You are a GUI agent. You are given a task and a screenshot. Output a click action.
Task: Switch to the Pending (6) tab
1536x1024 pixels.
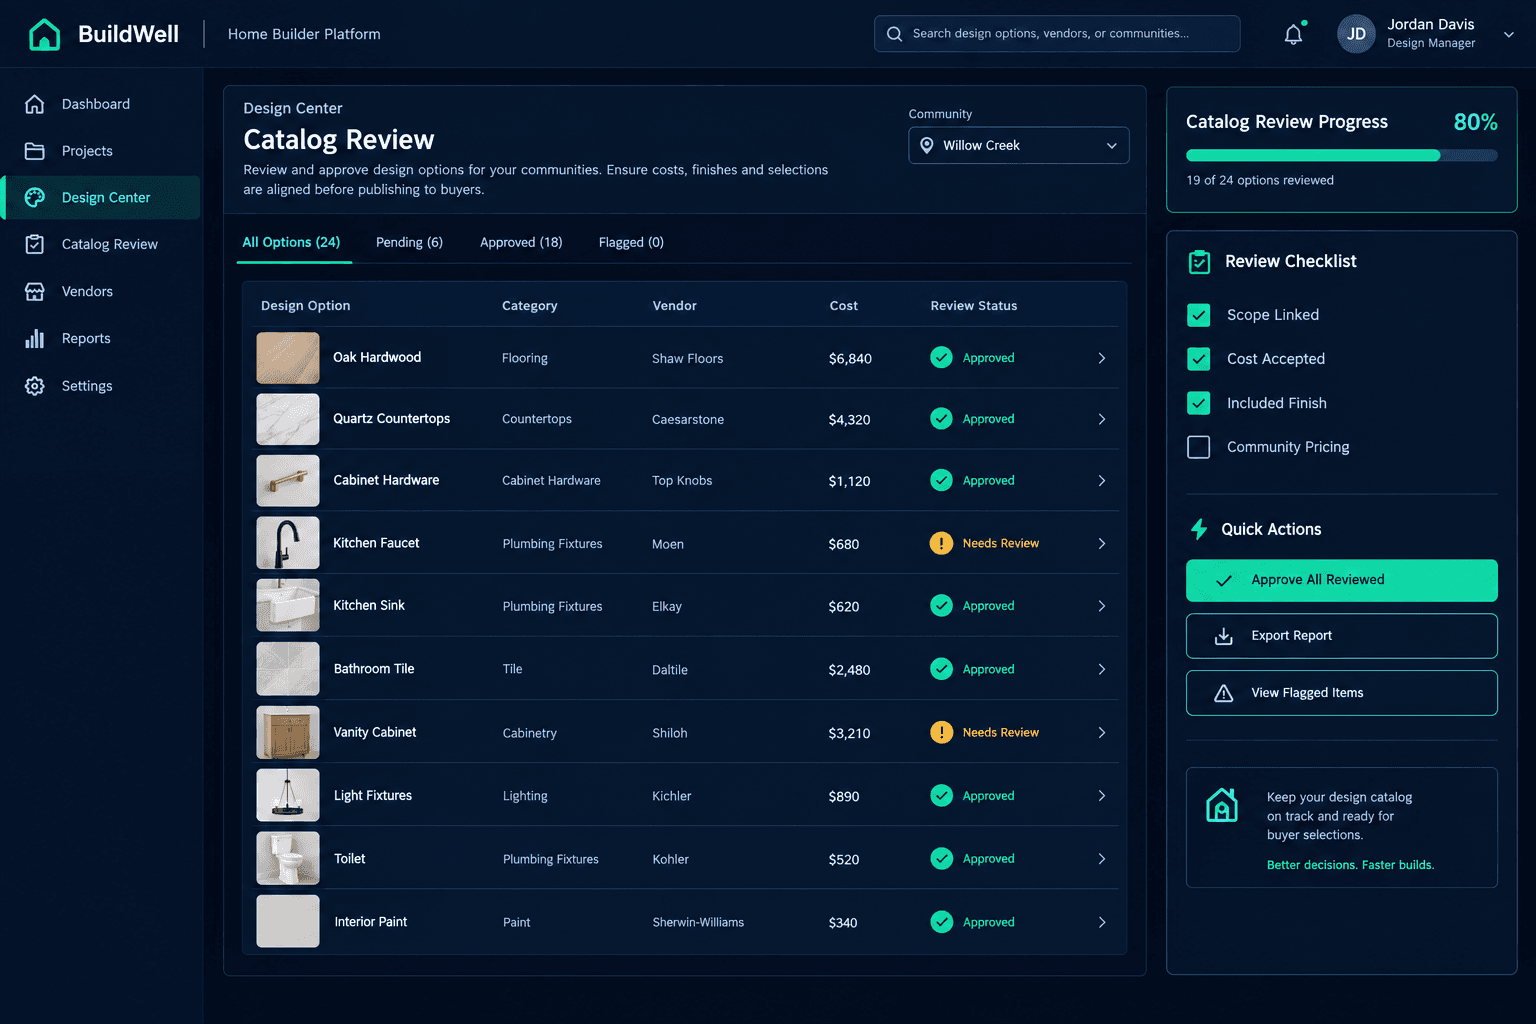pos(409,242)
